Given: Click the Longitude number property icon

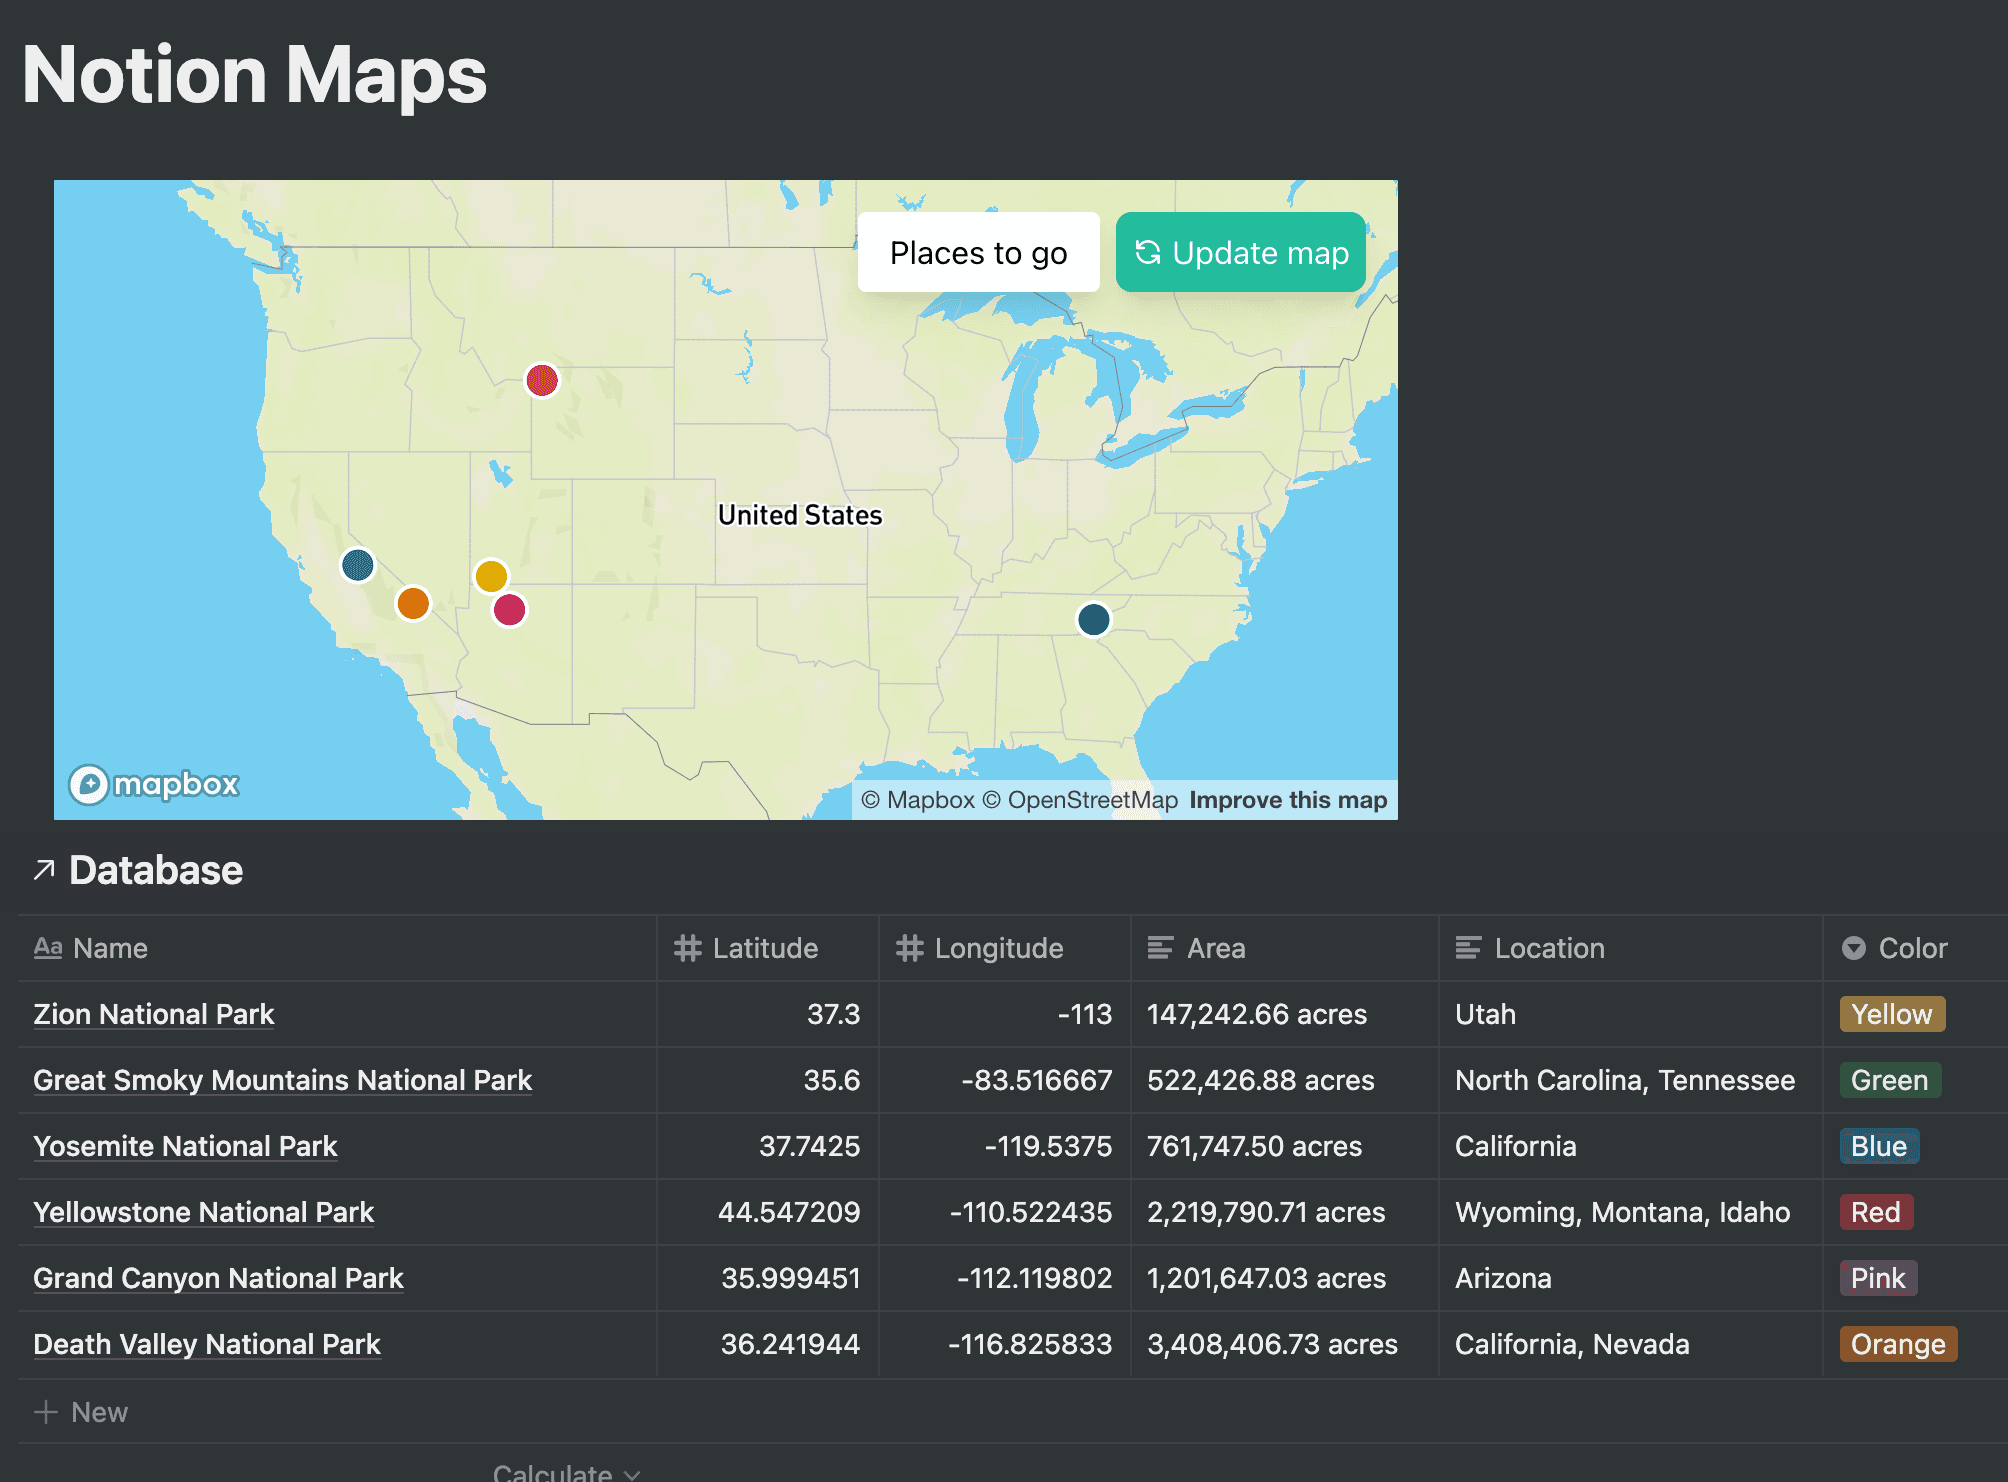Looking at the screenshot, I should click(910, 948).
